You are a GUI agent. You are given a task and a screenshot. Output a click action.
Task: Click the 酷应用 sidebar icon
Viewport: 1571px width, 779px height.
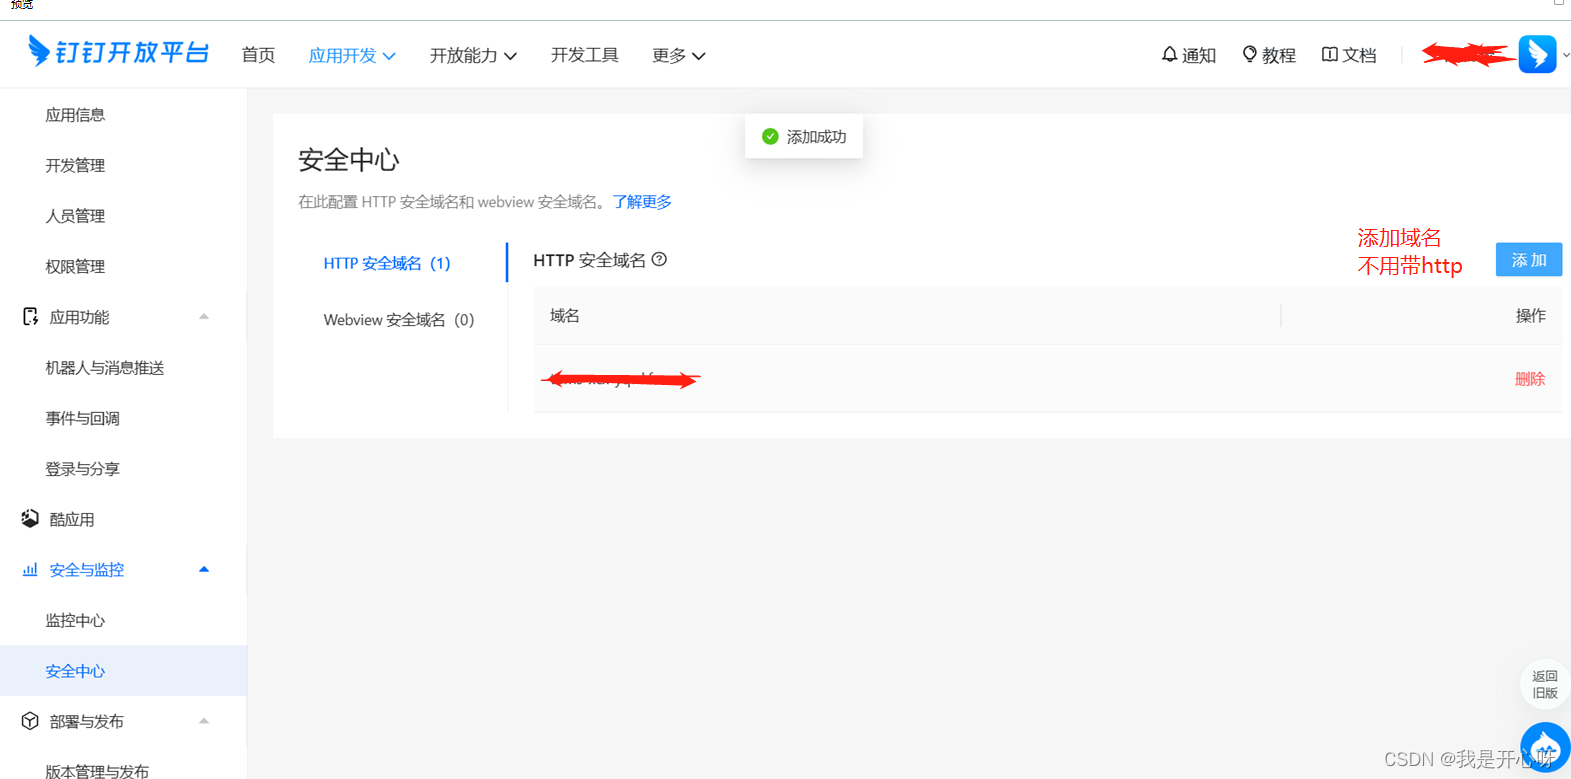[x=30, y=519]
